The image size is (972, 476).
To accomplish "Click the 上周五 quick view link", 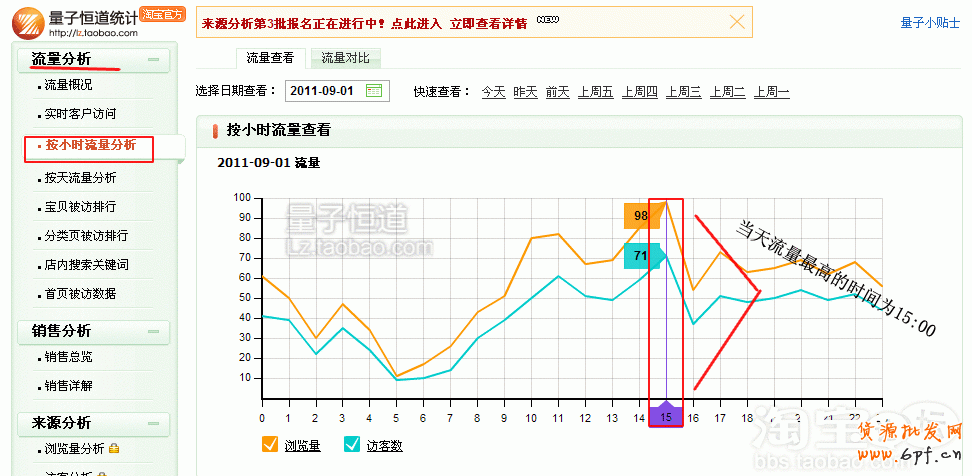I will [x=595, y=92].
